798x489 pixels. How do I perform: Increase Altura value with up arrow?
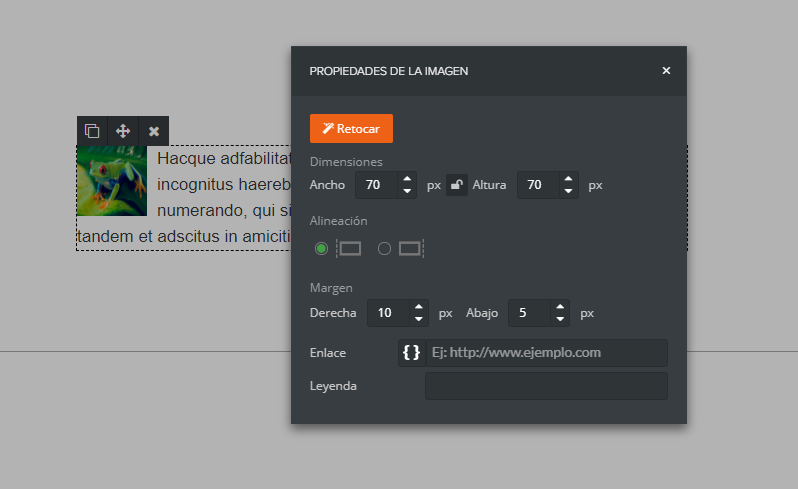568,179
